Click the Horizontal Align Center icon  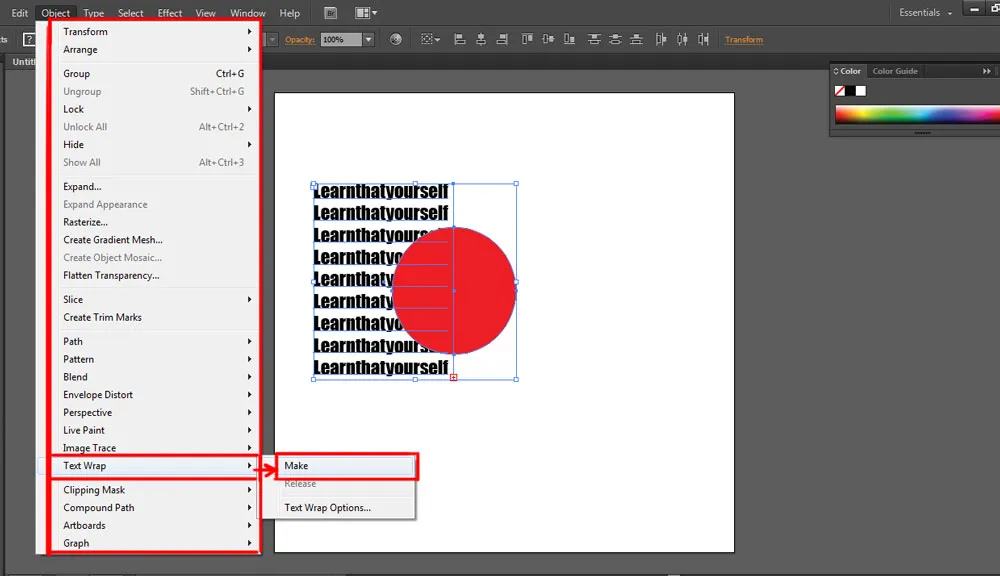[479, 38]
